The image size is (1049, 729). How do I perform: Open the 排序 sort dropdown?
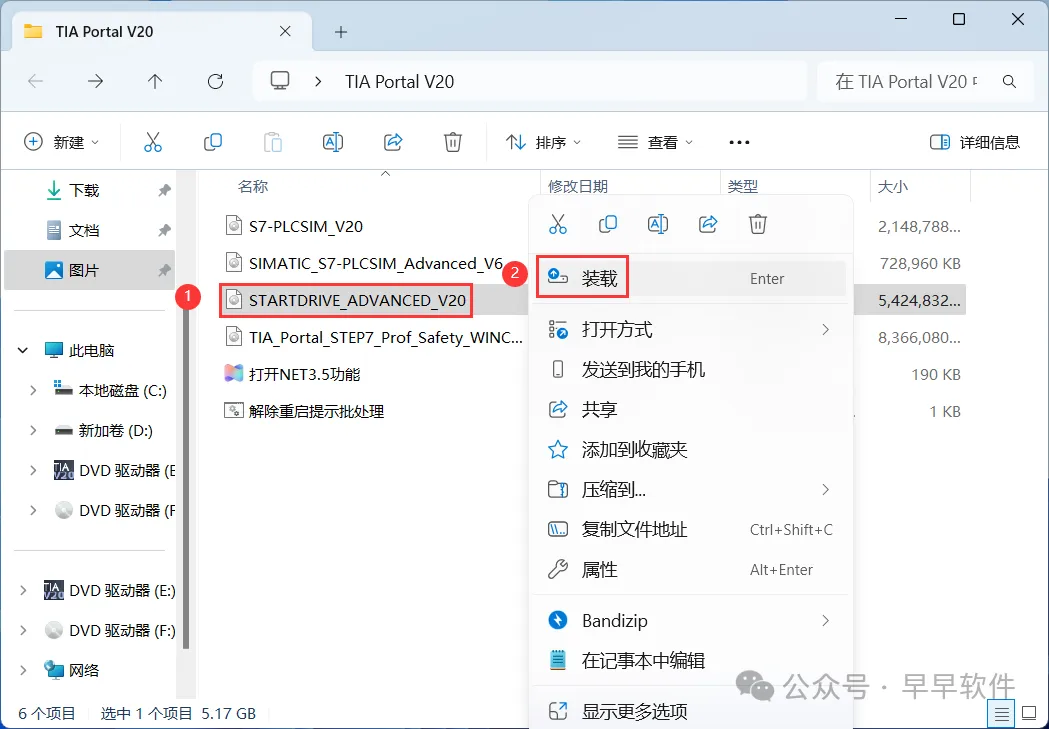[x=543, y=142]
